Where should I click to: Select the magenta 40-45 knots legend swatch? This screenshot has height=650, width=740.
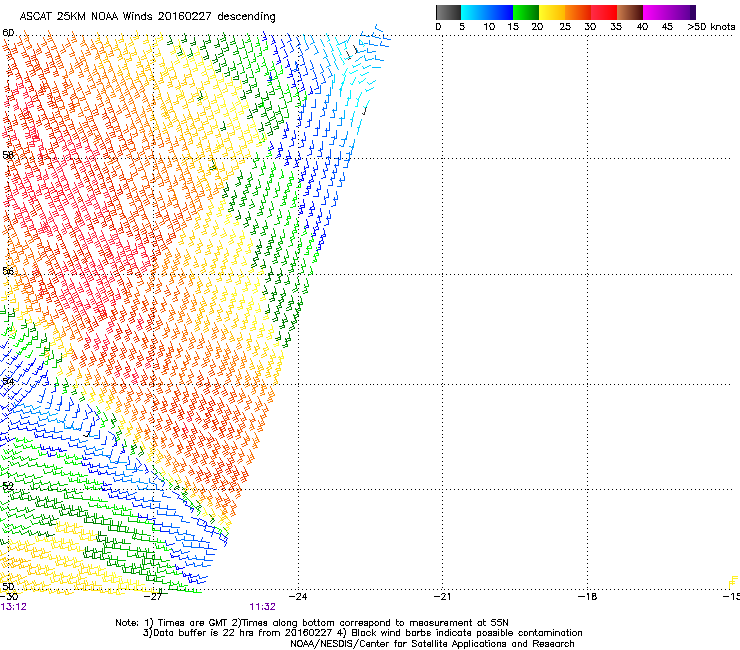[656, 12]
